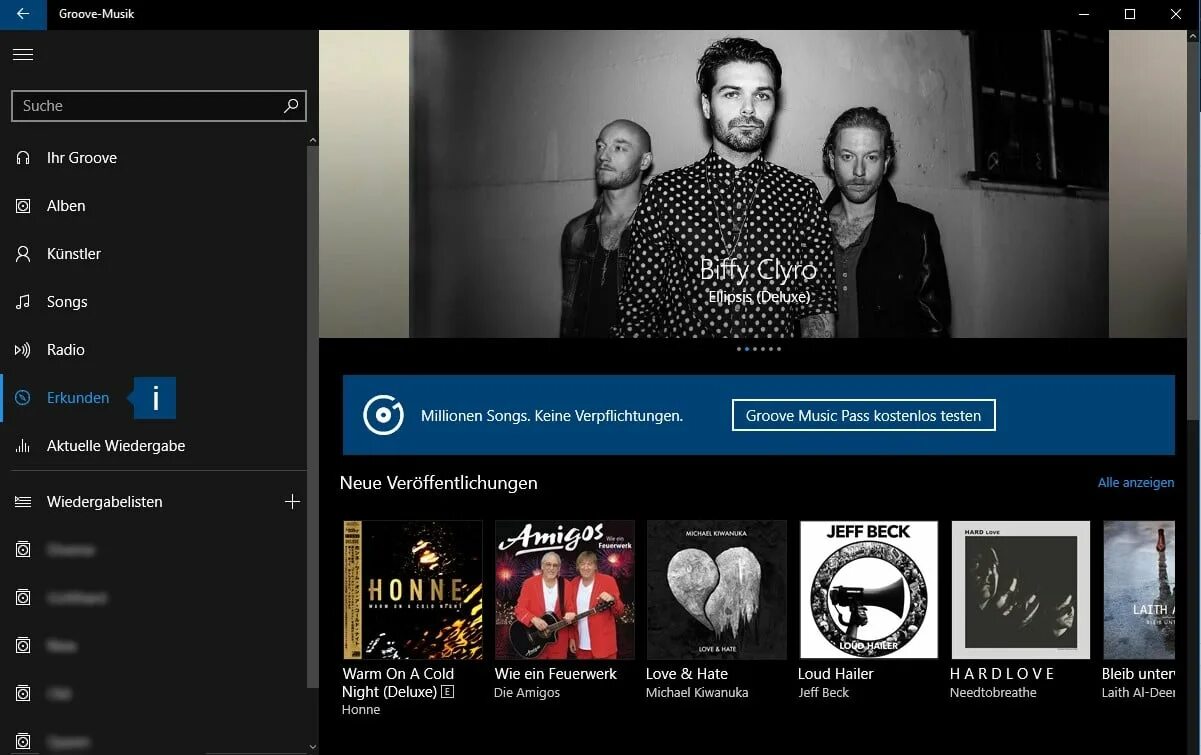
Task: Minimize the Groove-Musik window
Action: 1084,14
